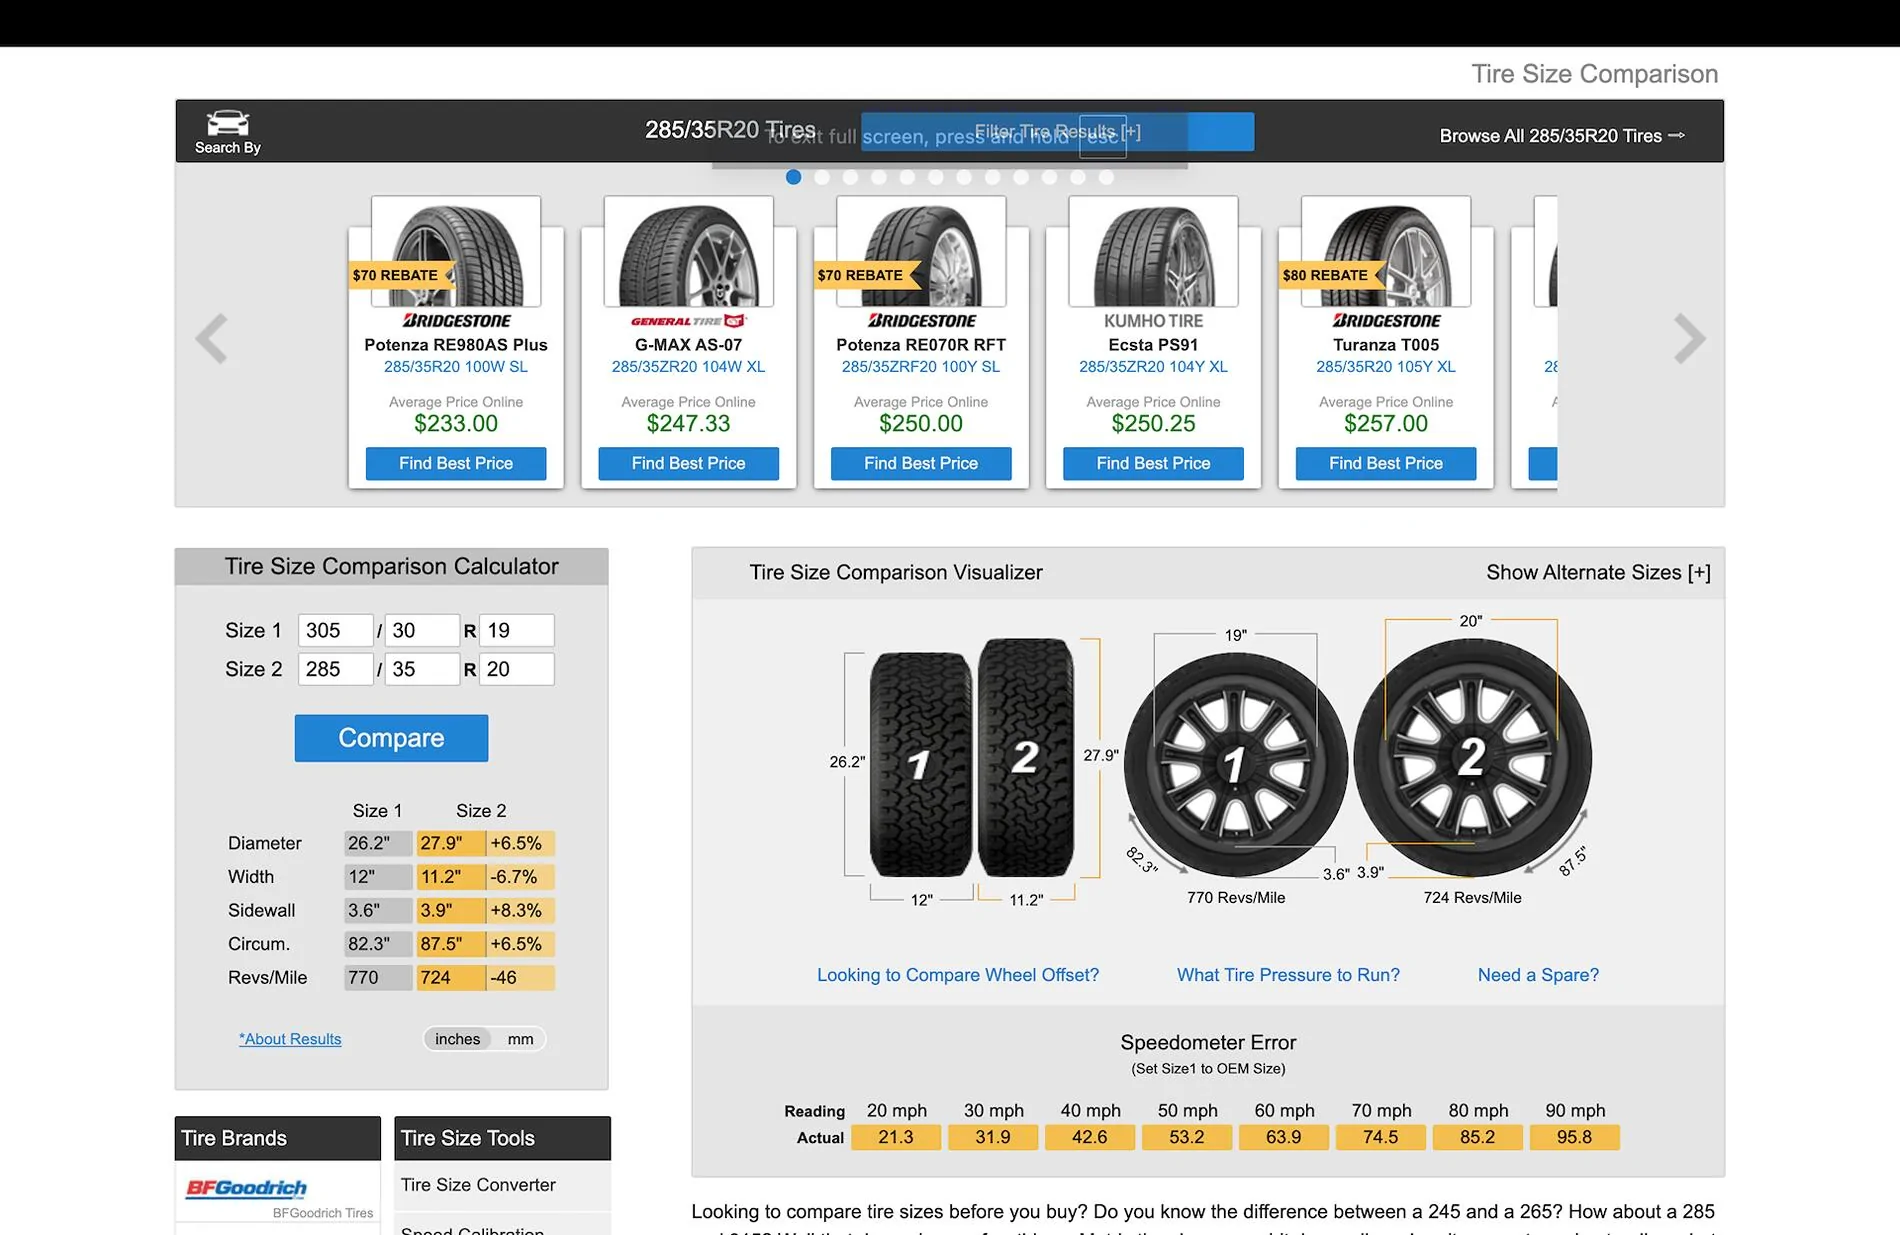This screenshot has height=1235, width=1900.
Task: Click the Search By car icon
Action: click(x=227, y=123)
